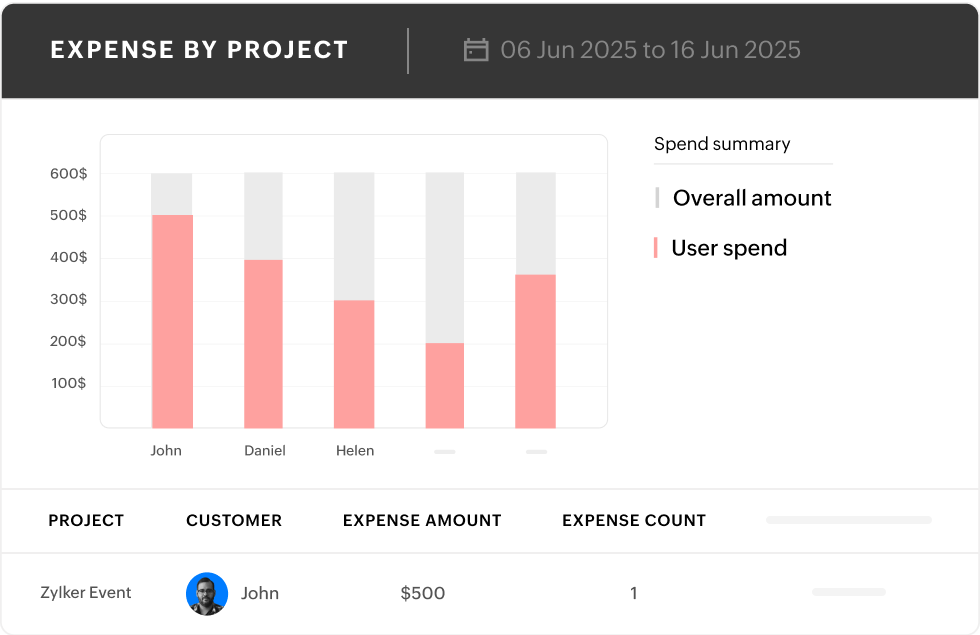980x635 pixels.
Task: Open John's avatar photo icon
Action: [x=207, y=593]
